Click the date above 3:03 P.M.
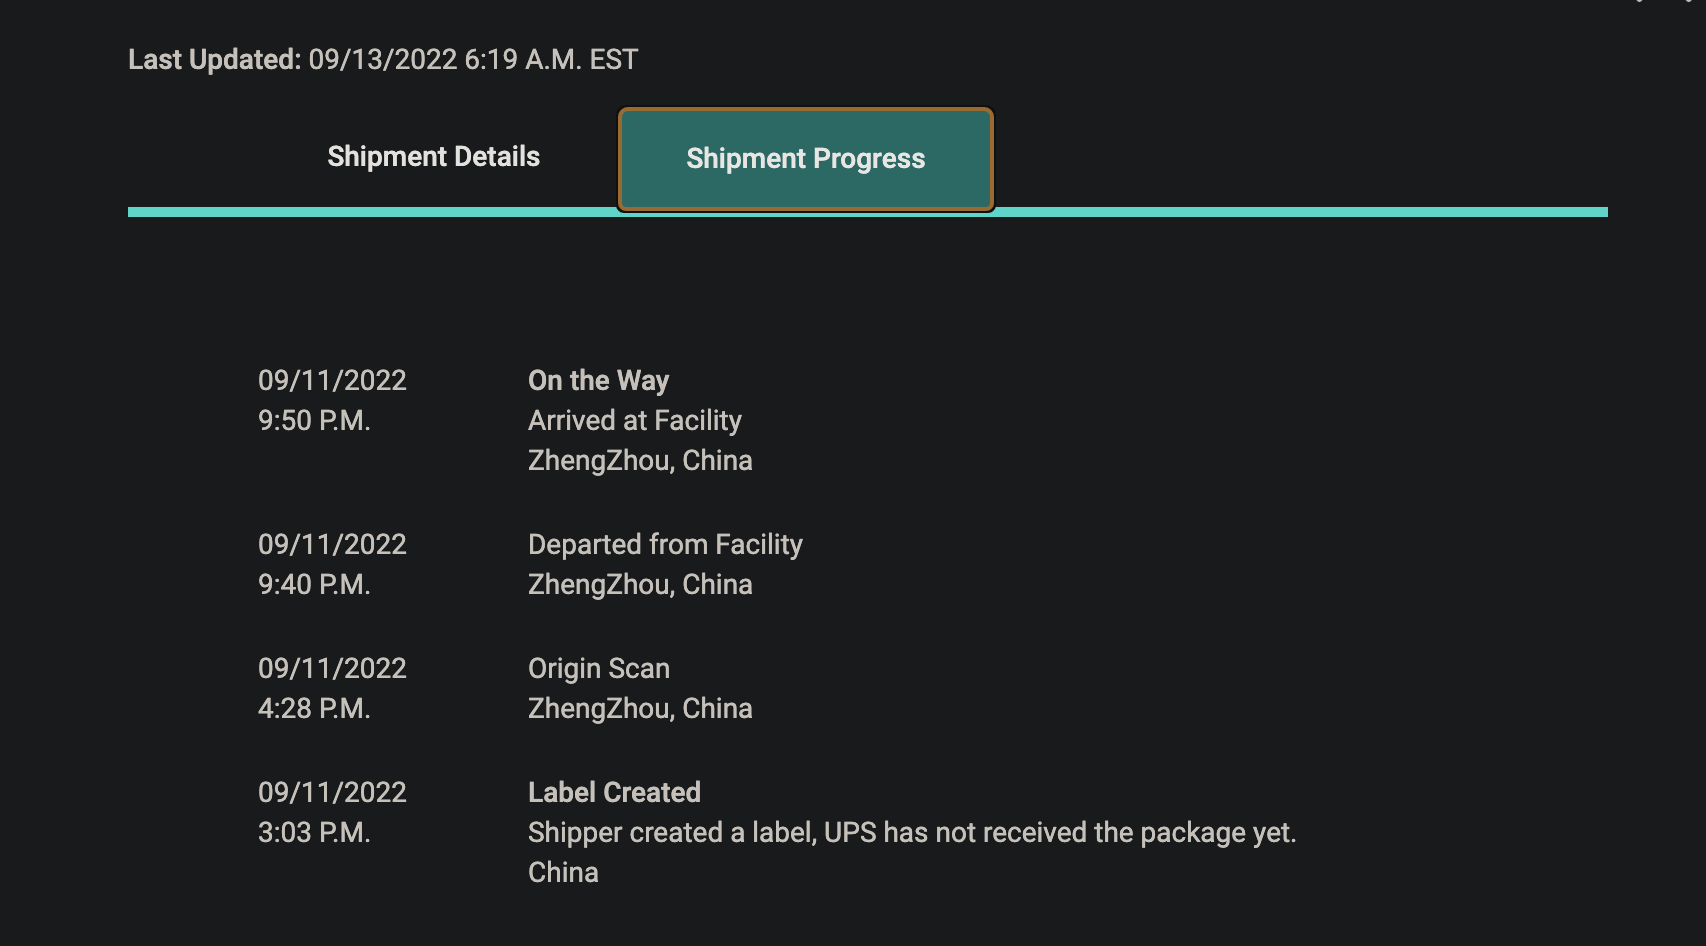Viewport: 1706px width, 946px height. click(332, 793)
